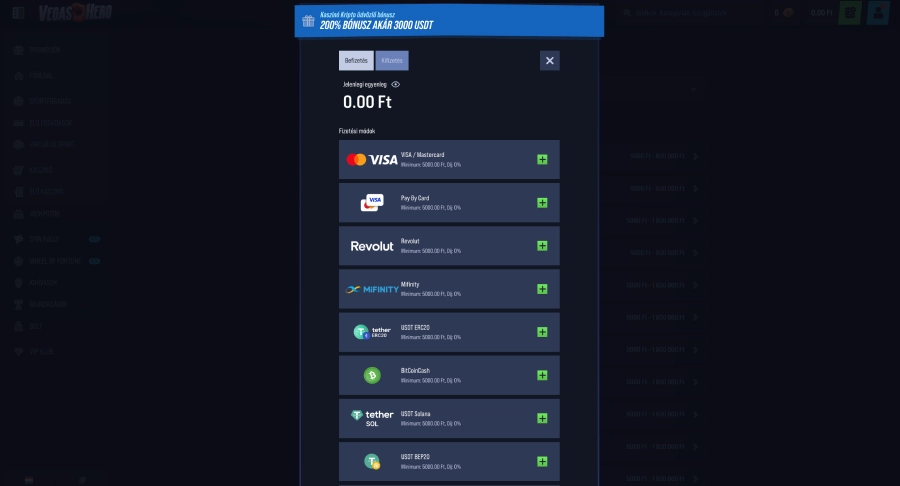Open Wheel of Fortune in the sidebar
Viewport: 900px width, 486px height.
[x=57, y=261]
